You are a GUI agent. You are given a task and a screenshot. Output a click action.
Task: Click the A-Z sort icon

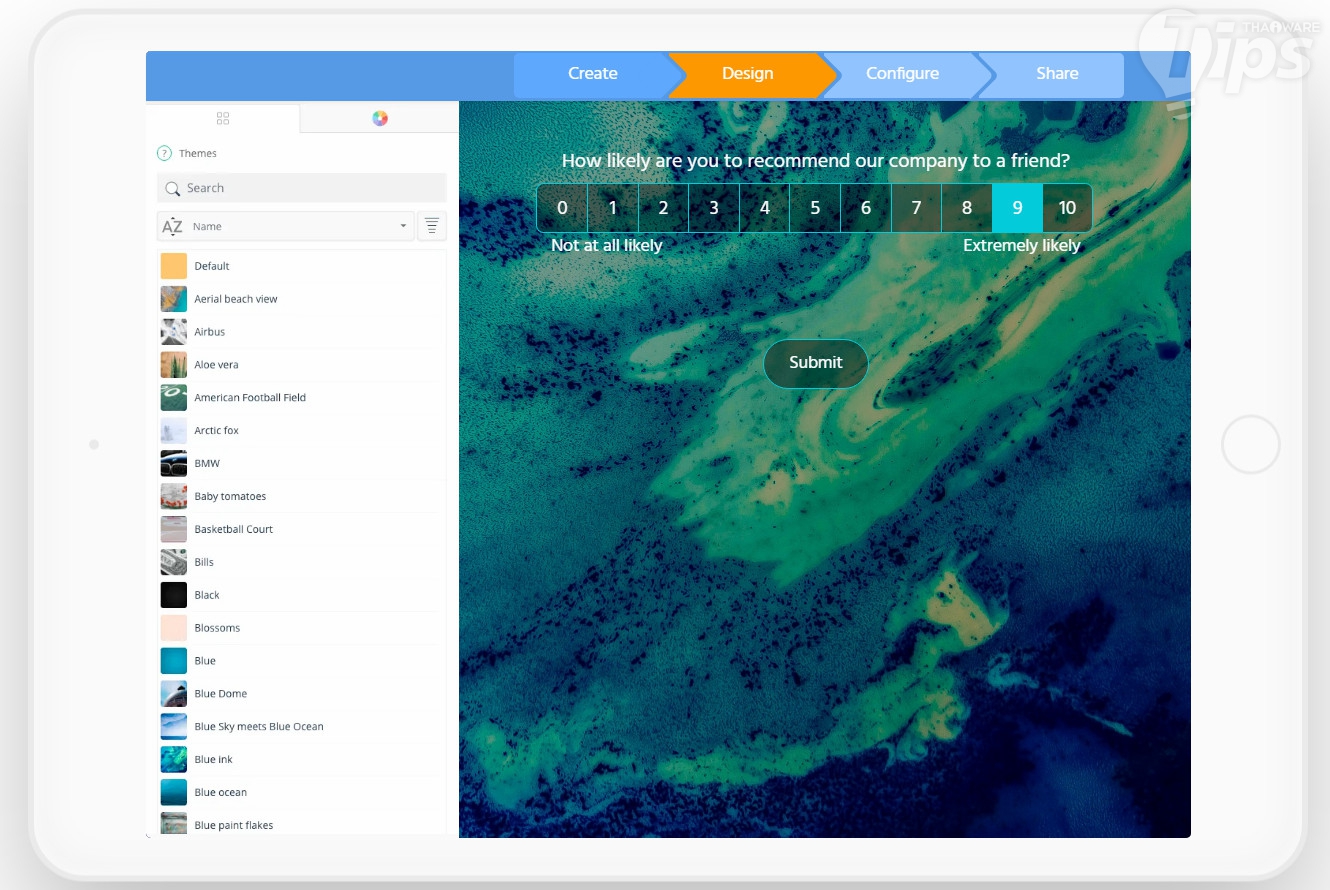coord(172,226)
